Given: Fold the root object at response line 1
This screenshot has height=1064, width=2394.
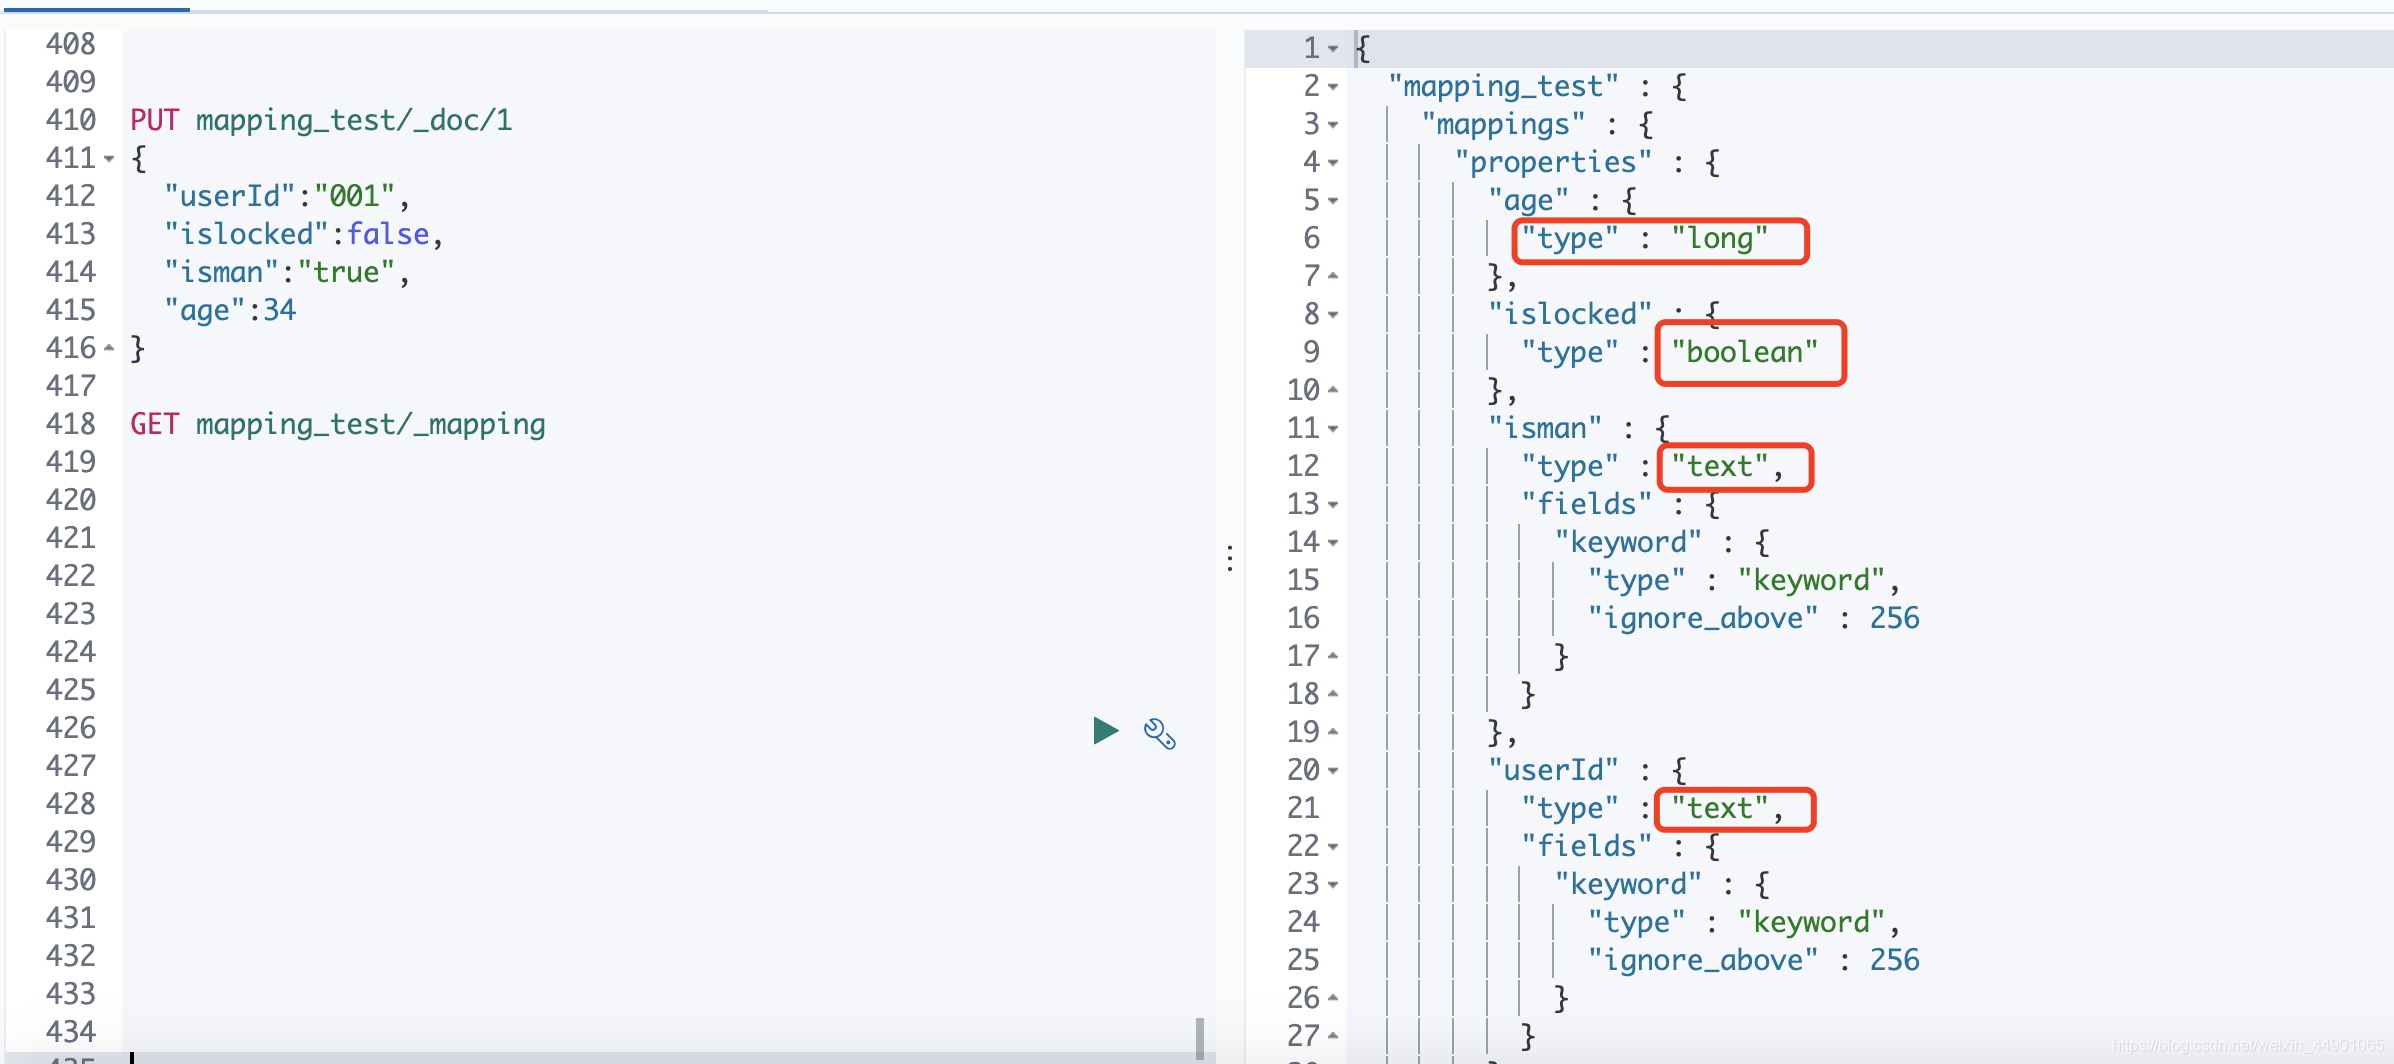Looking at the screenshot, I should pyautogui.click(x=1333, y=48).
